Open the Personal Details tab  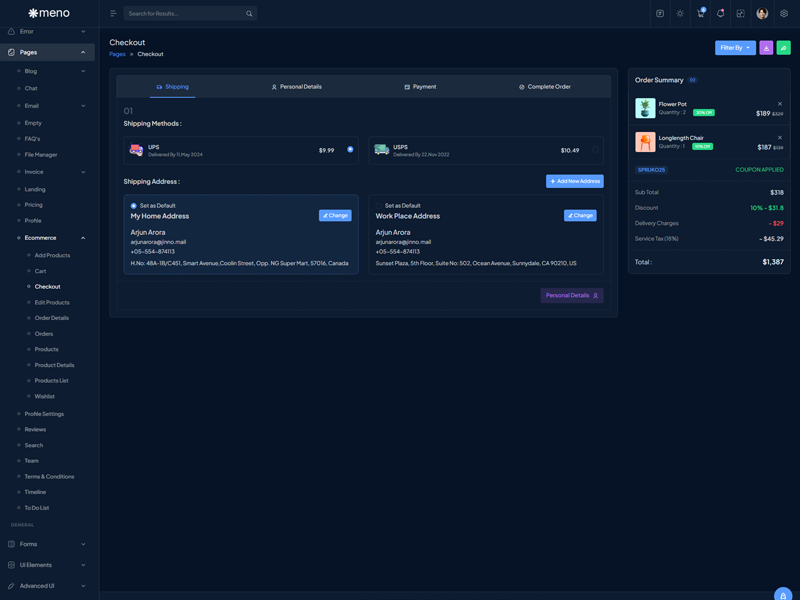pos(297,87)
